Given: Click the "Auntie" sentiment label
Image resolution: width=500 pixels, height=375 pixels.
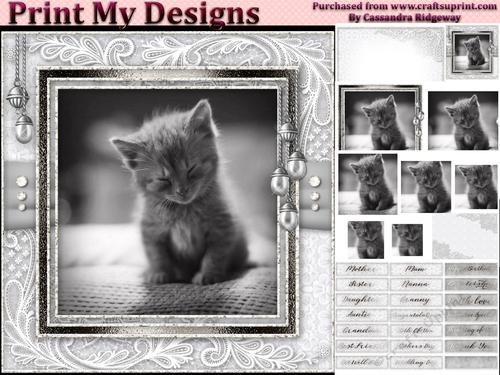Looking at the screenshot, I should click(362, 315).
